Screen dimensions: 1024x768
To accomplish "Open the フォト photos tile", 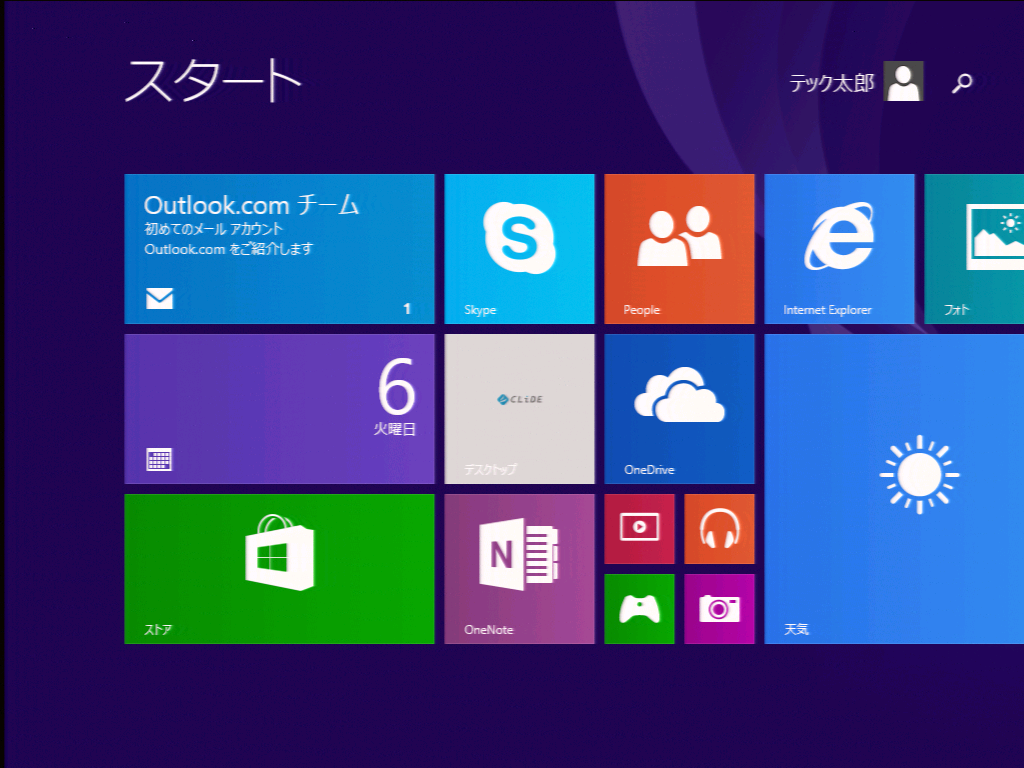I will (974, 249).
